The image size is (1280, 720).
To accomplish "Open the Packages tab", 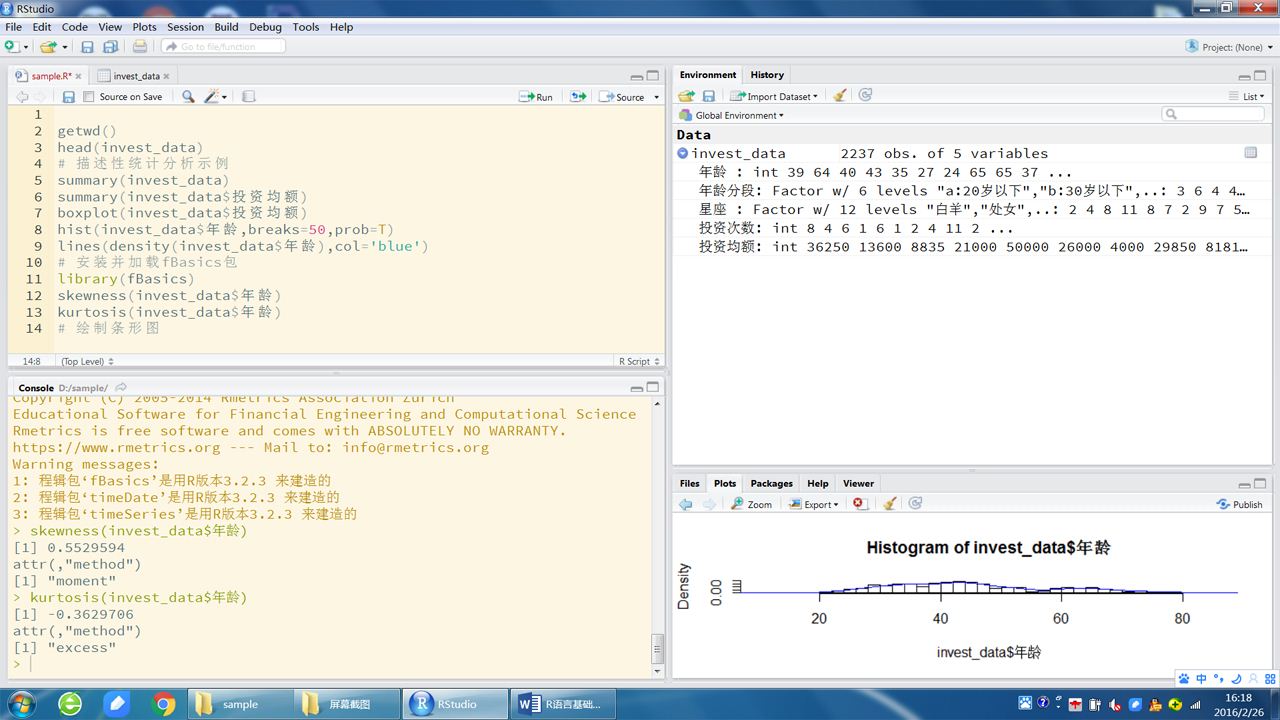I will click(x=771, y=483).
